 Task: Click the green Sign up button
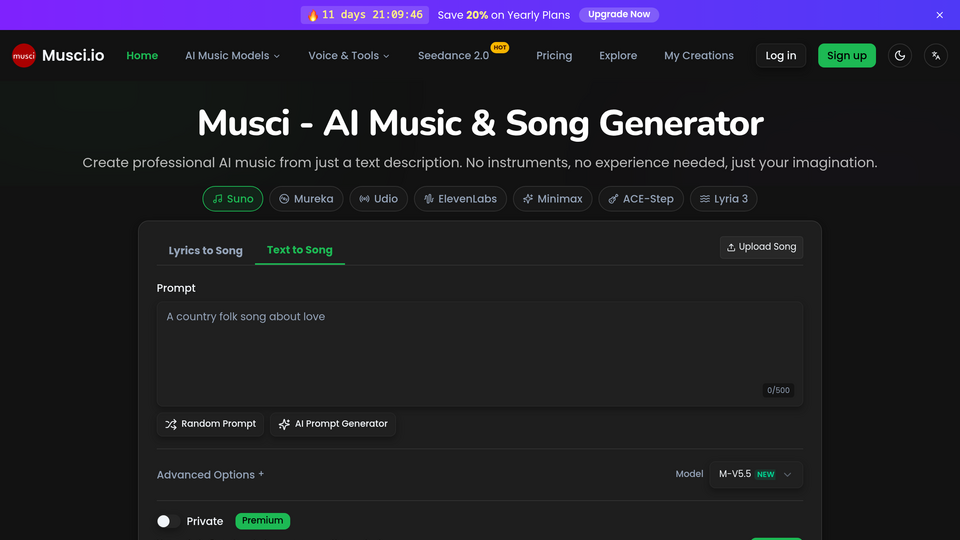click(x=847, y=56)
